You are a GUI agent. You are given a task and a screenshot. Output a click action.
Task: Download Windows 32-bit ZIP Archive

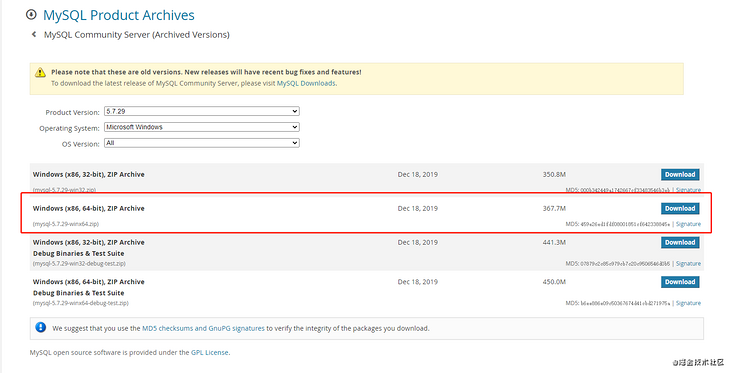(x=680, y=175)
